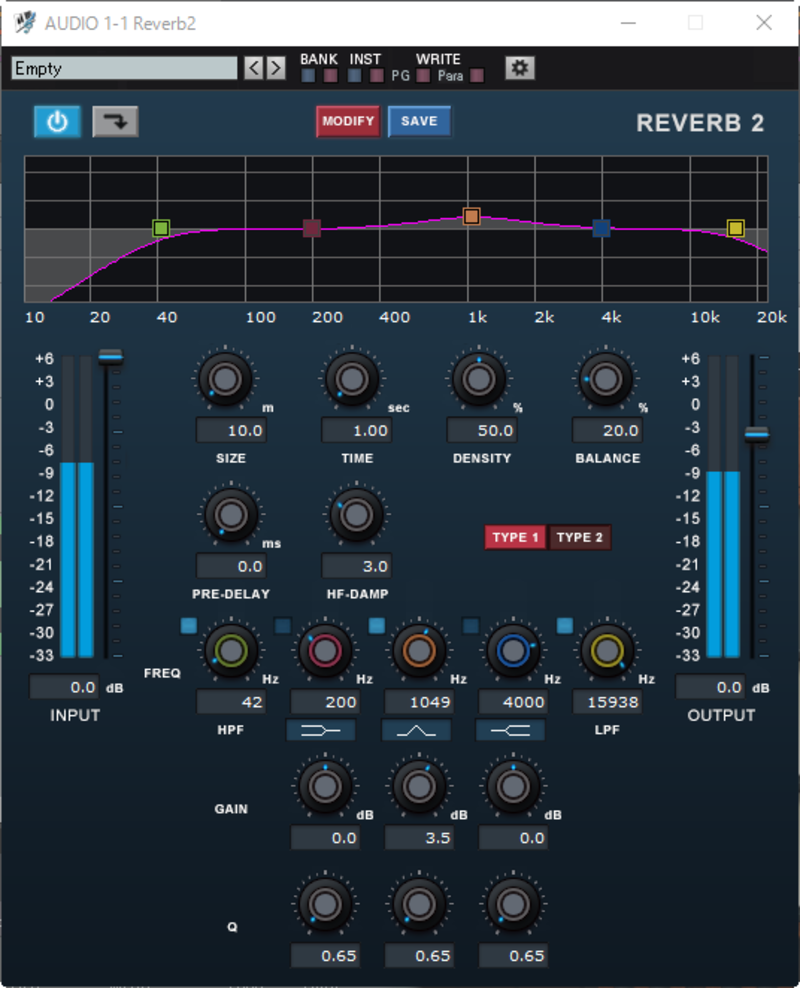Select high shelf filter shape button
Screen dimensions: 800x988
tap(510, 730)
